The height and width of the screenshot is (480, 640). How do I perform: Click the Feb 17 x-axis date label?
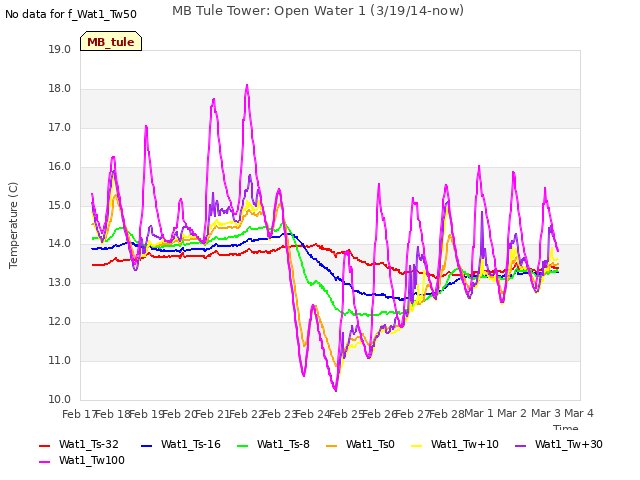pyautogui.click(x=78, y=414)
